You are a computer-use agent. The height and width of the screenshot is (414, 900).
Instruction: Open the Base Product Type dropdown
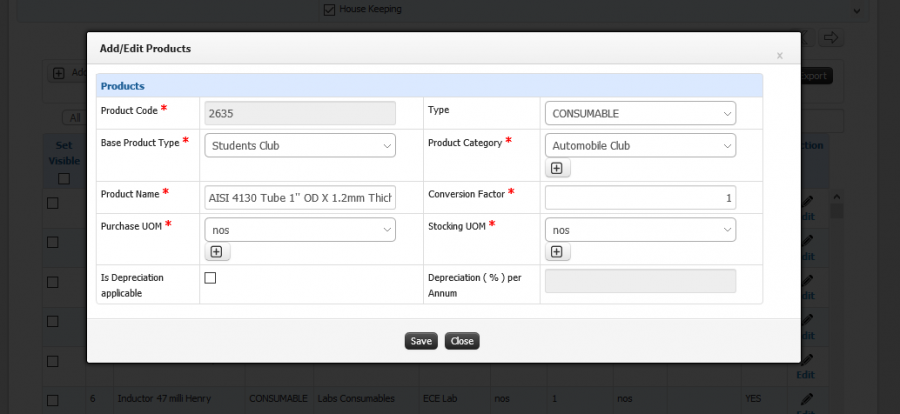(x=300, y=146)
